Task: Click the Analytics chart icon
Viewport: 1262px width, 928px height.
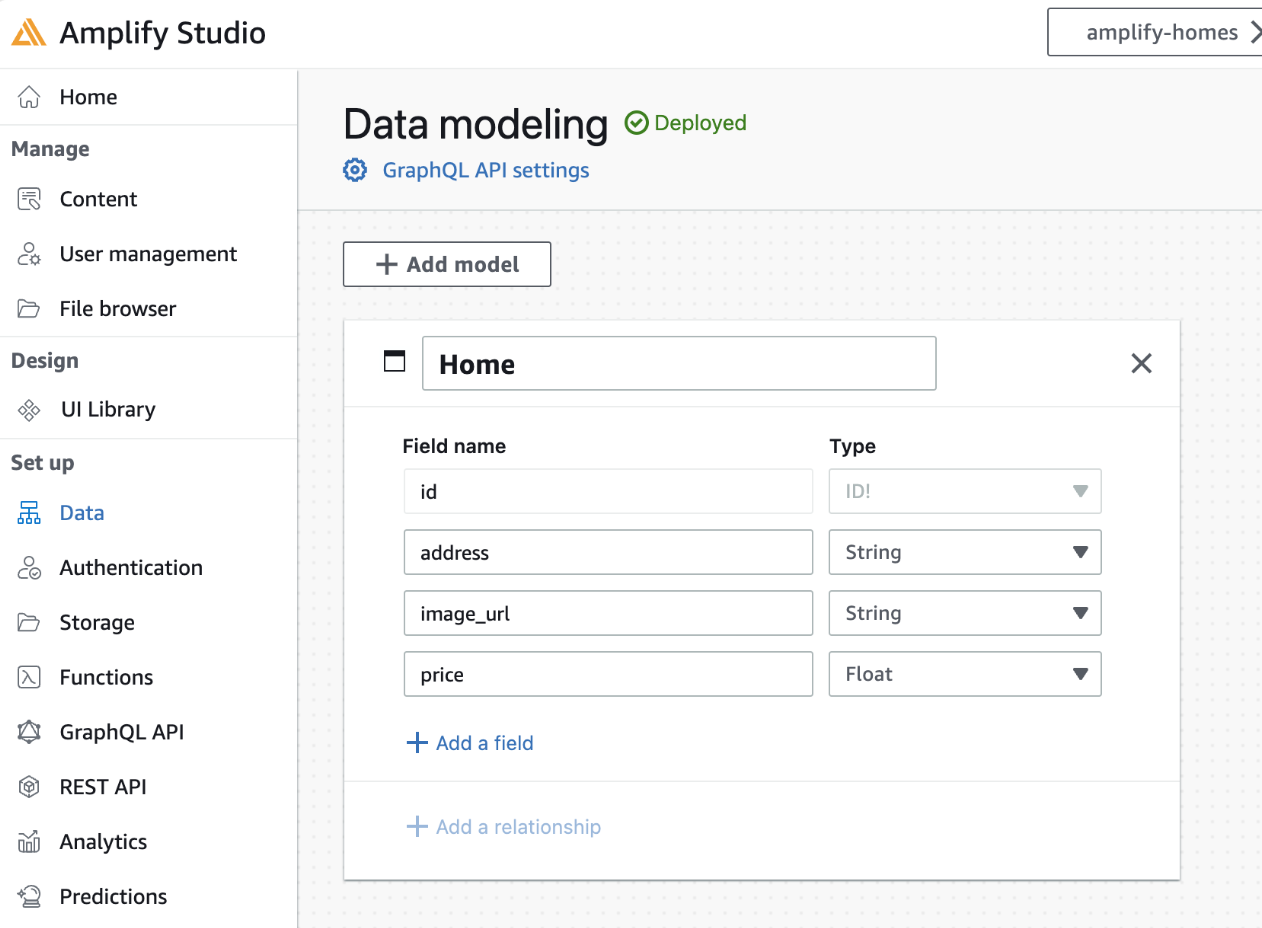Action: 29,842
